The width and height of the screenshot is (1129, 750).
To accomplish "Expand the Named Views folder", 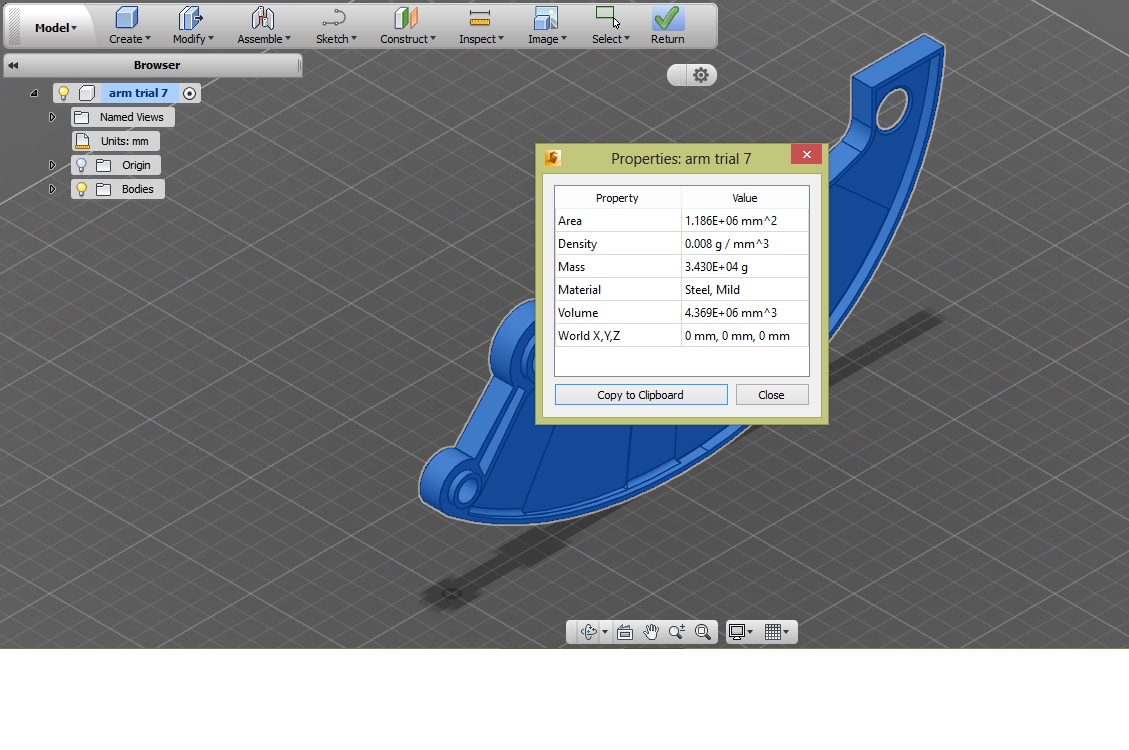I will pyautogui.click(x=52, y=117).
